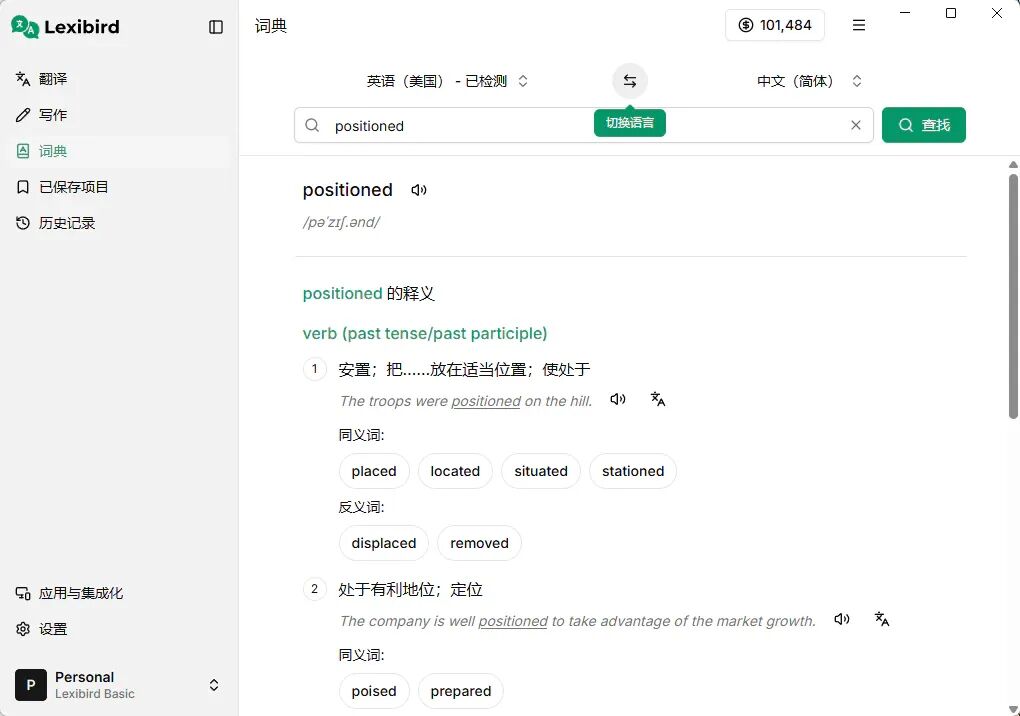Clear the search field text

[856, 125]
